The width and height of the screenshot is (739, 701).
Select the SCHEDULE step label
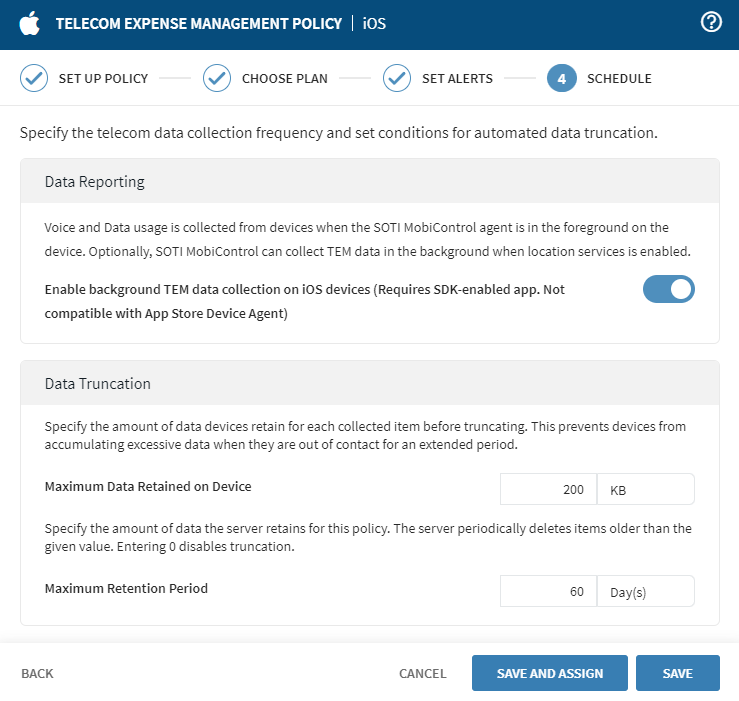(x=619, y=78)
